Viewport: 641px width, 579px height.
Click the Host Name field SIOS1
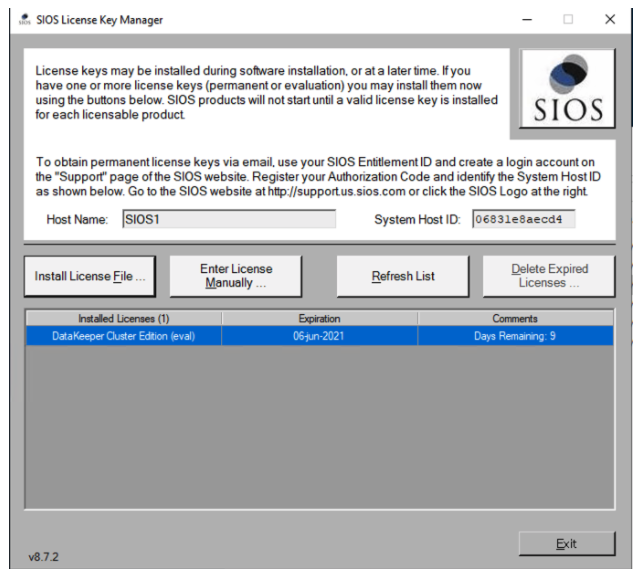coord(229,219)
